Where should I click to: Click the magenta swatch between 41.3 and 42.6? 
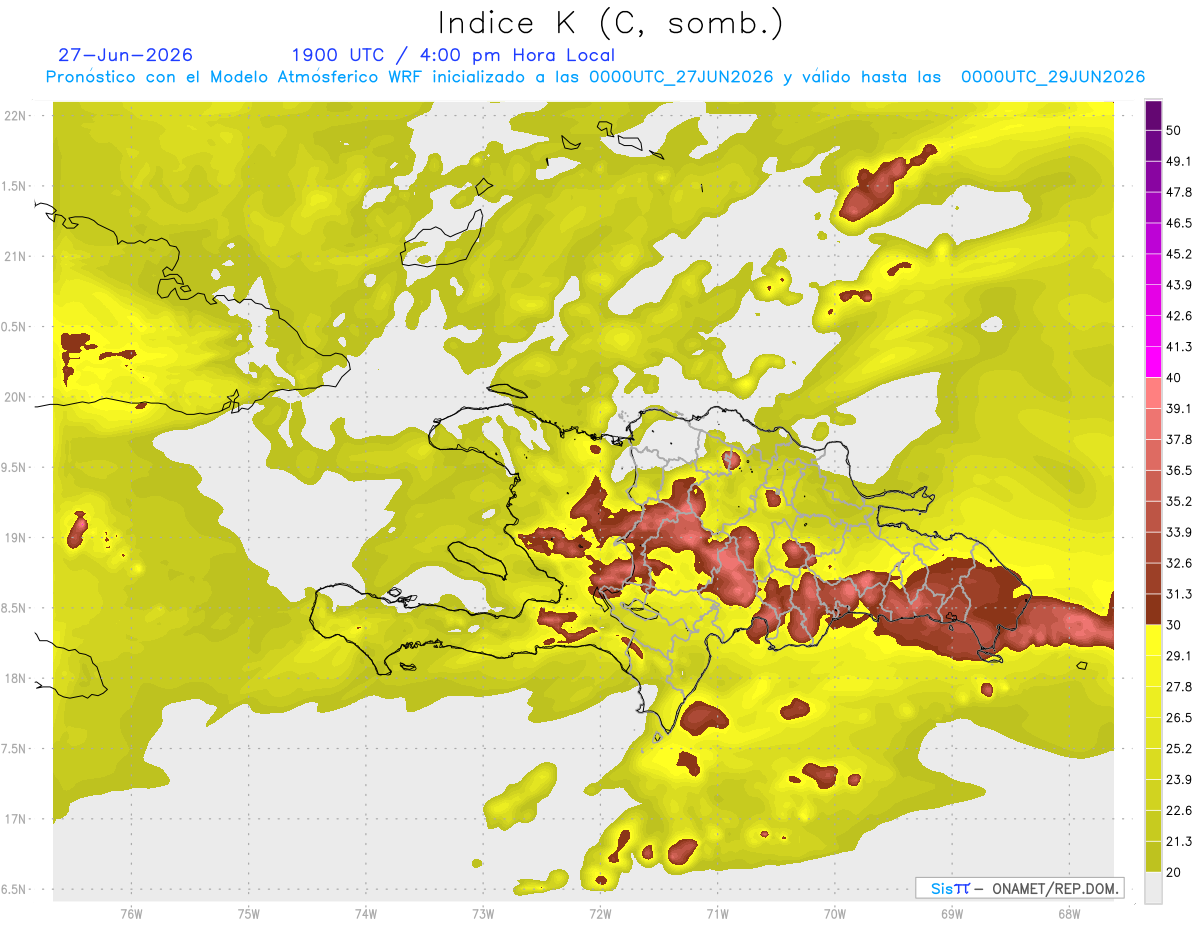coord(1153,331)
